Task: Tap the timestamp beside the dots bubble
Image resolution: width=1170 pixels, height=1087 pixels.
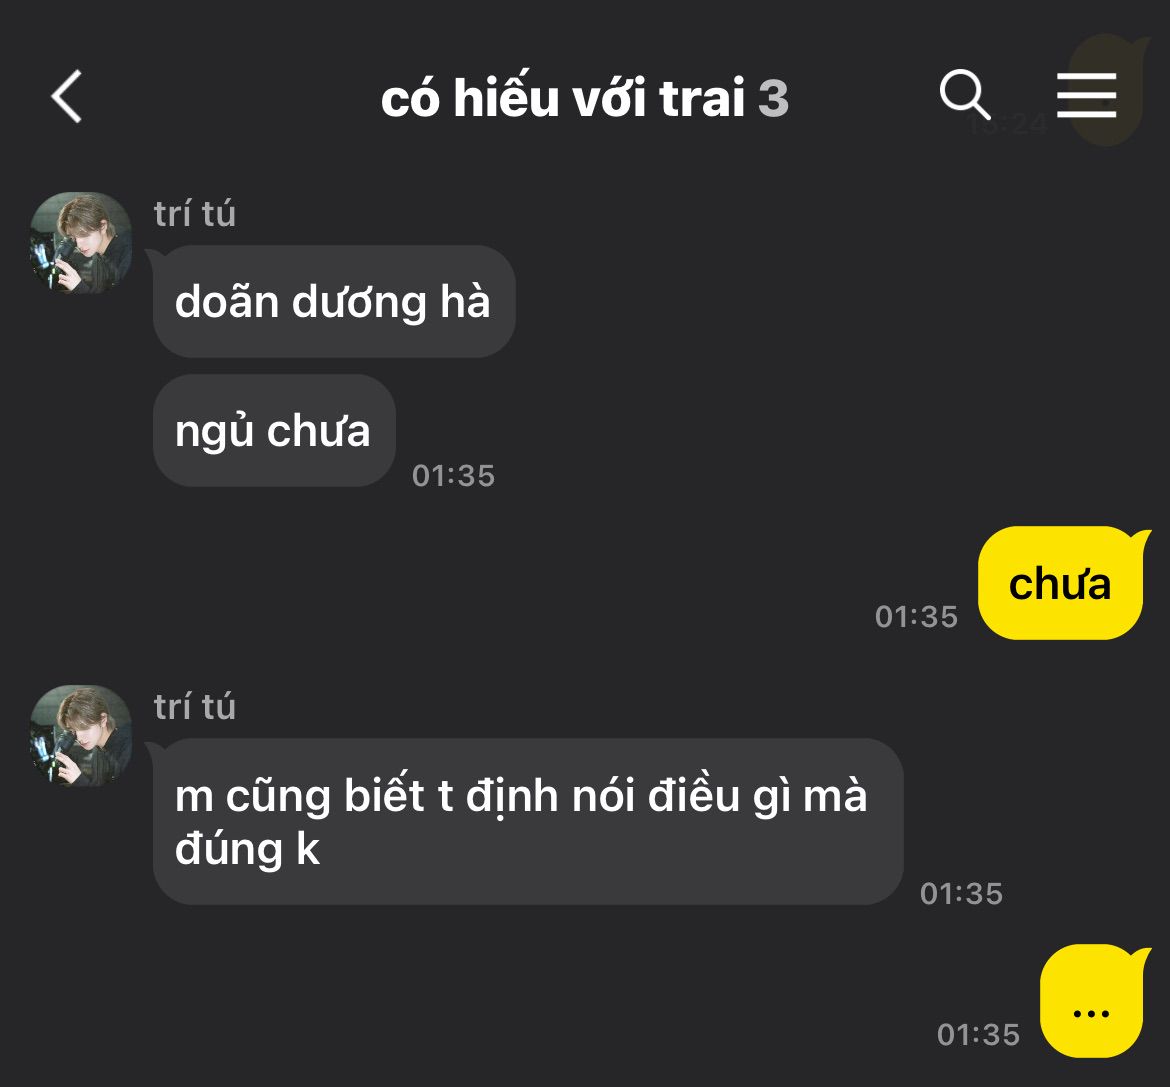Action: pos(978,1034)
